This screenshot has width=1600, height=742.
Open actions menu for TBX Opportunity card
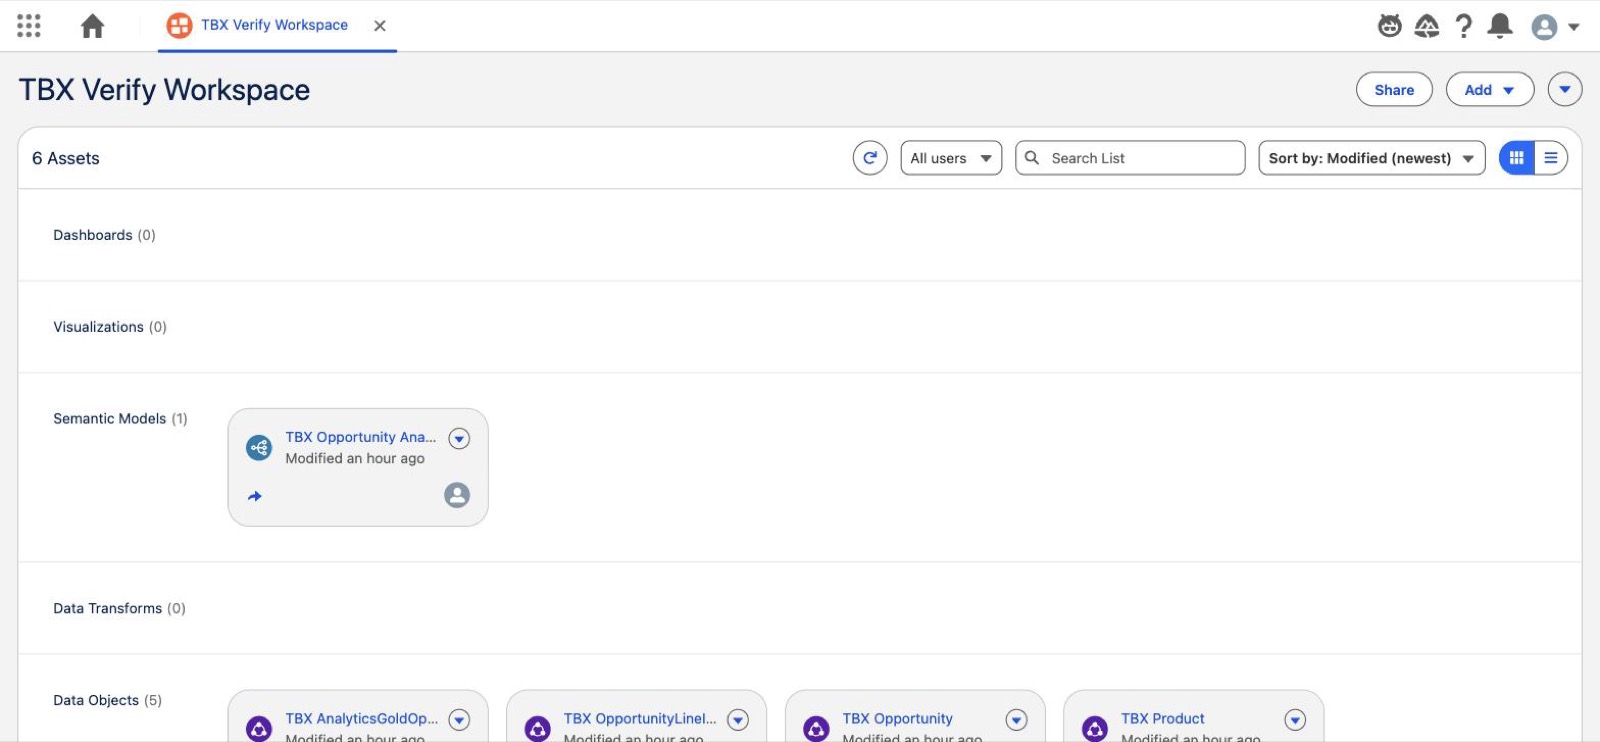[x=1016, y=719]
